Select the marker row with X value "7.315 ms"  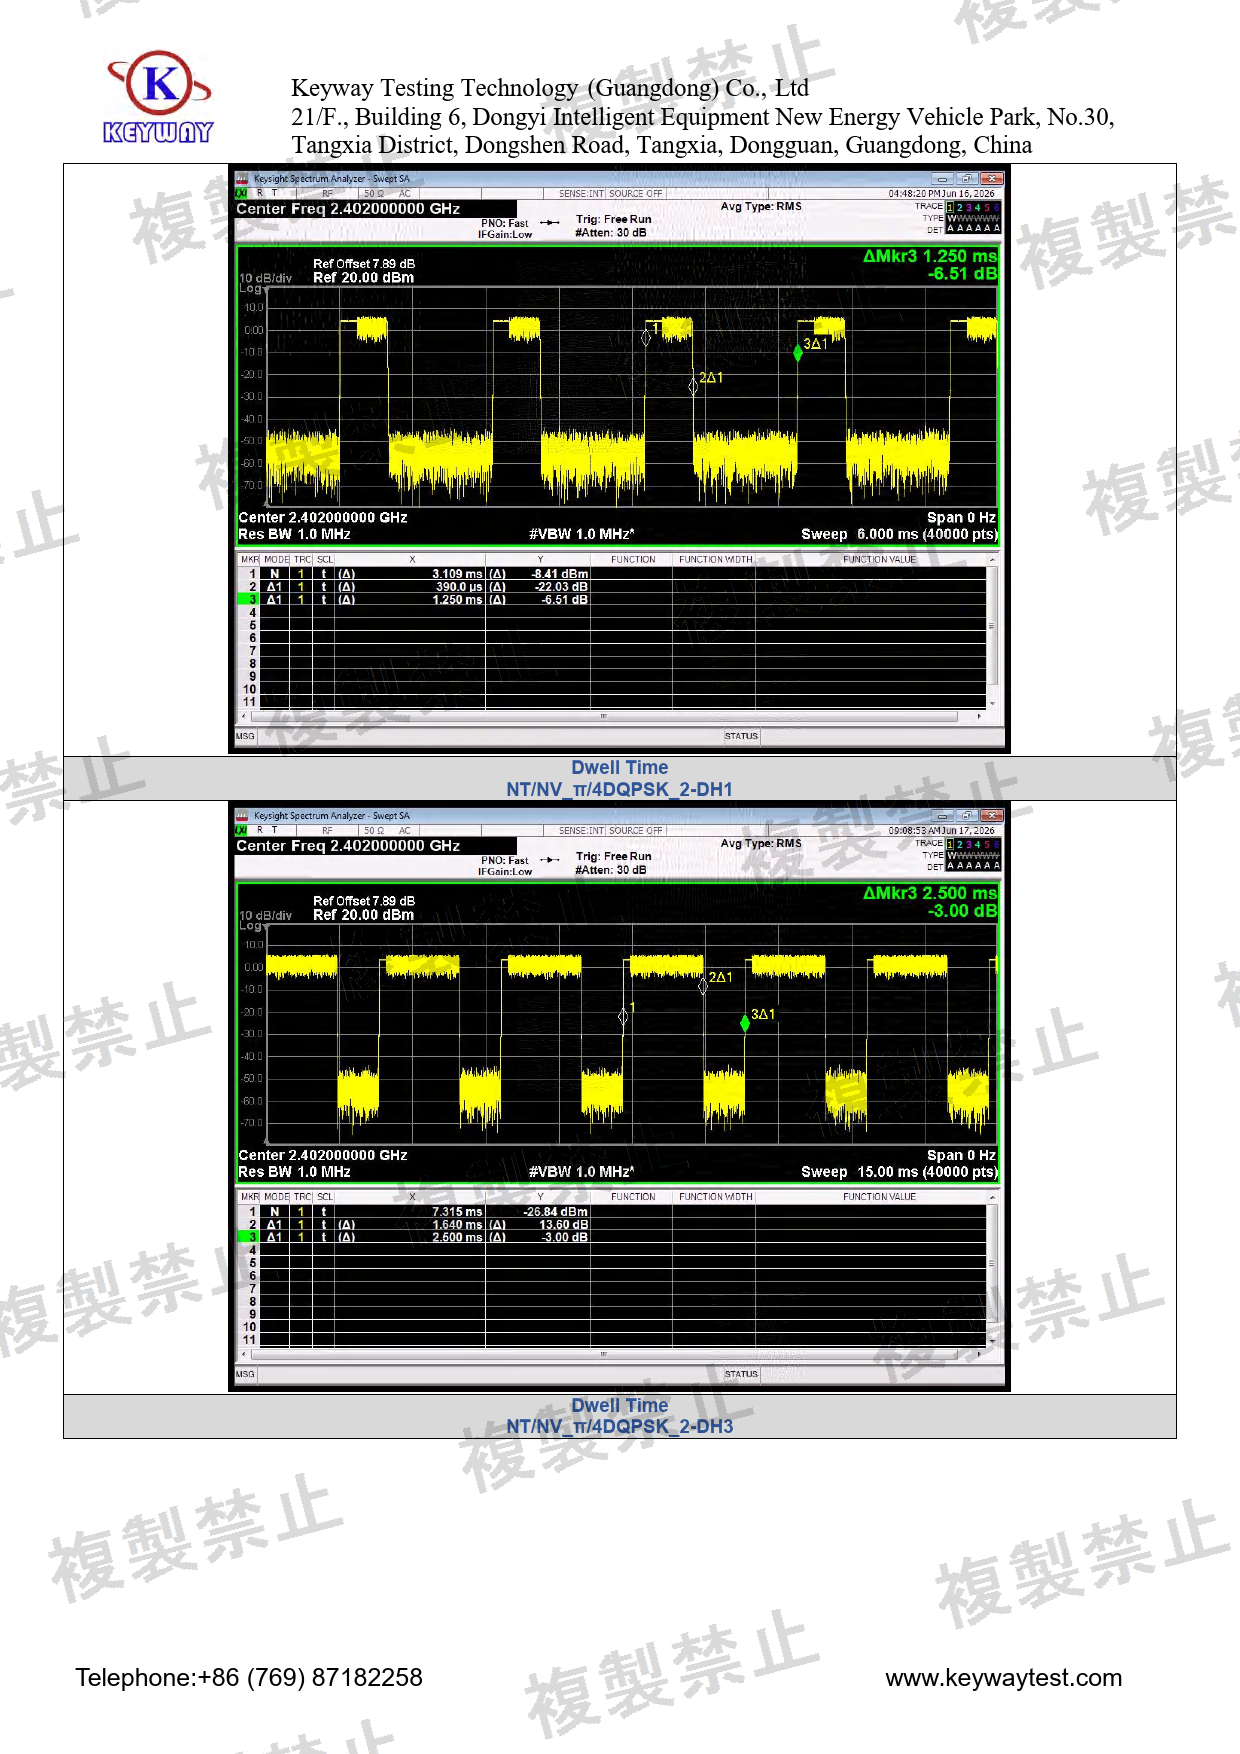tap(612, 1211)
